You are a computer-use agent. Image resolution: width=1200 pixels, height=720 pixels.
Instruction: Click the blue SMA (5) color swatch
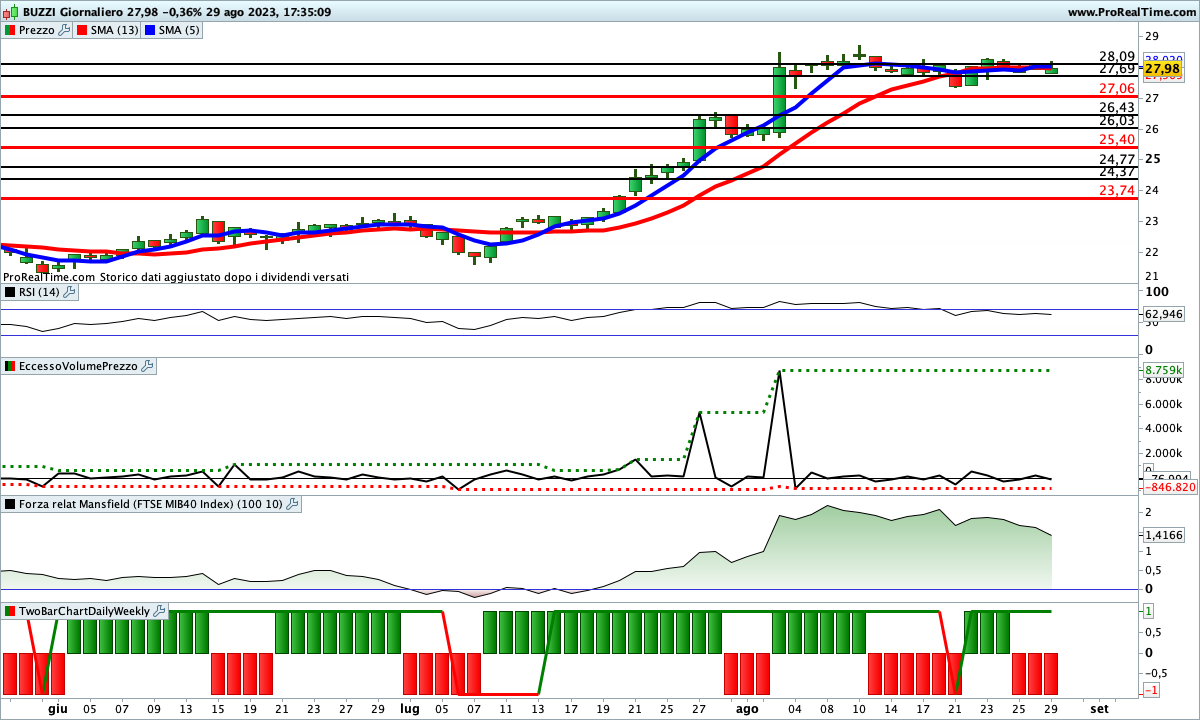(x=151, y=30)
